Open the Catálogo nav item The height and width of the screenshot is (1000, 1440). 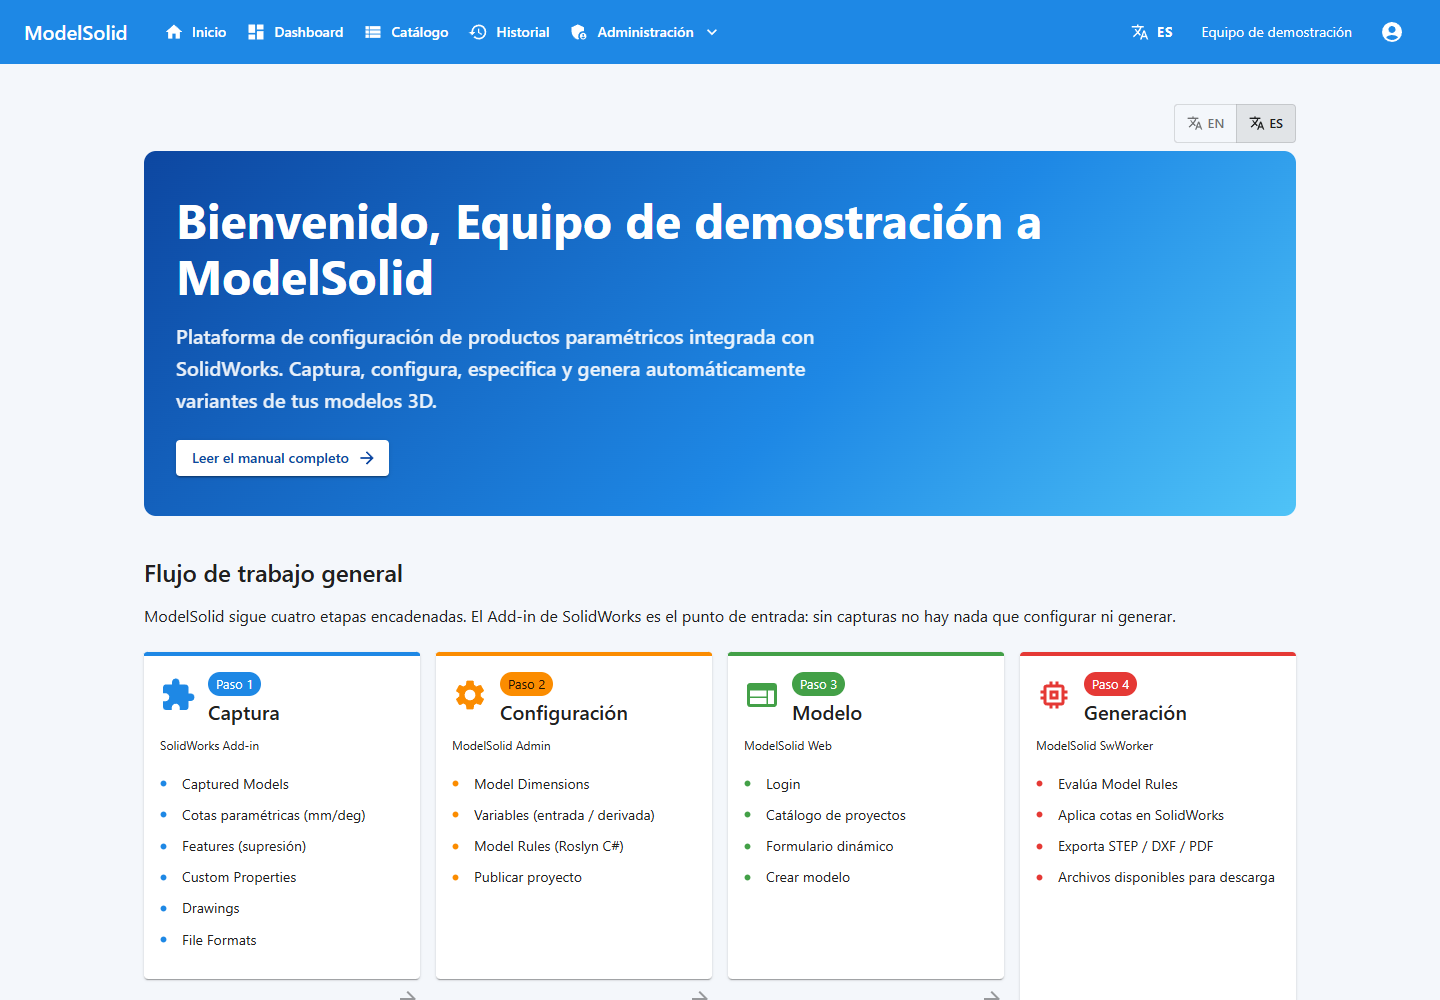pos(406,32)
